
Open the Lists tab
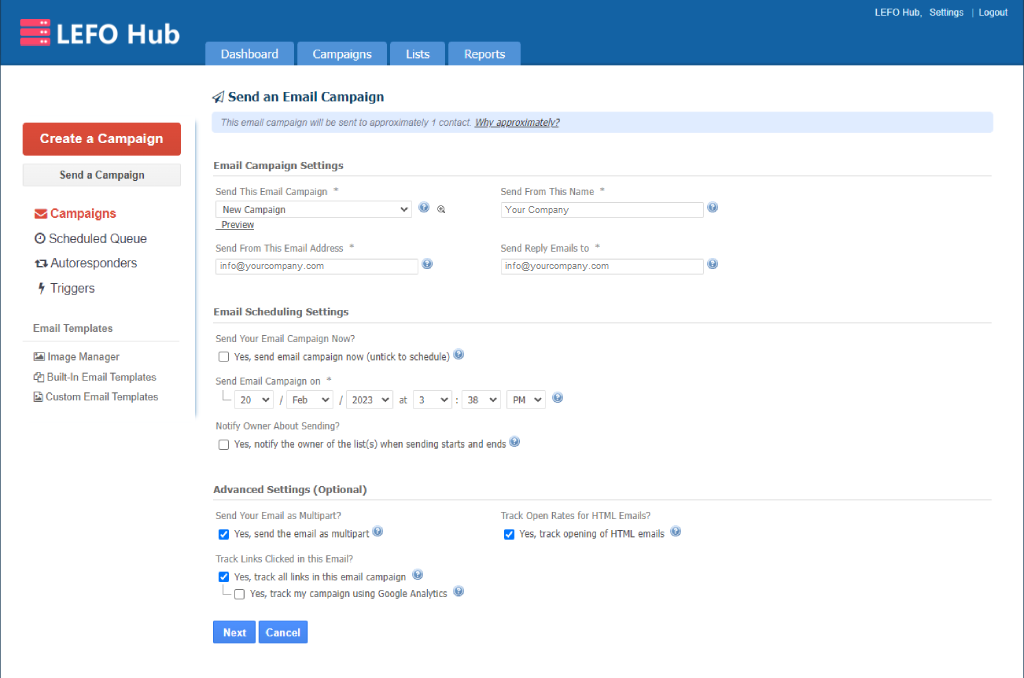click(x=418, y=54)
